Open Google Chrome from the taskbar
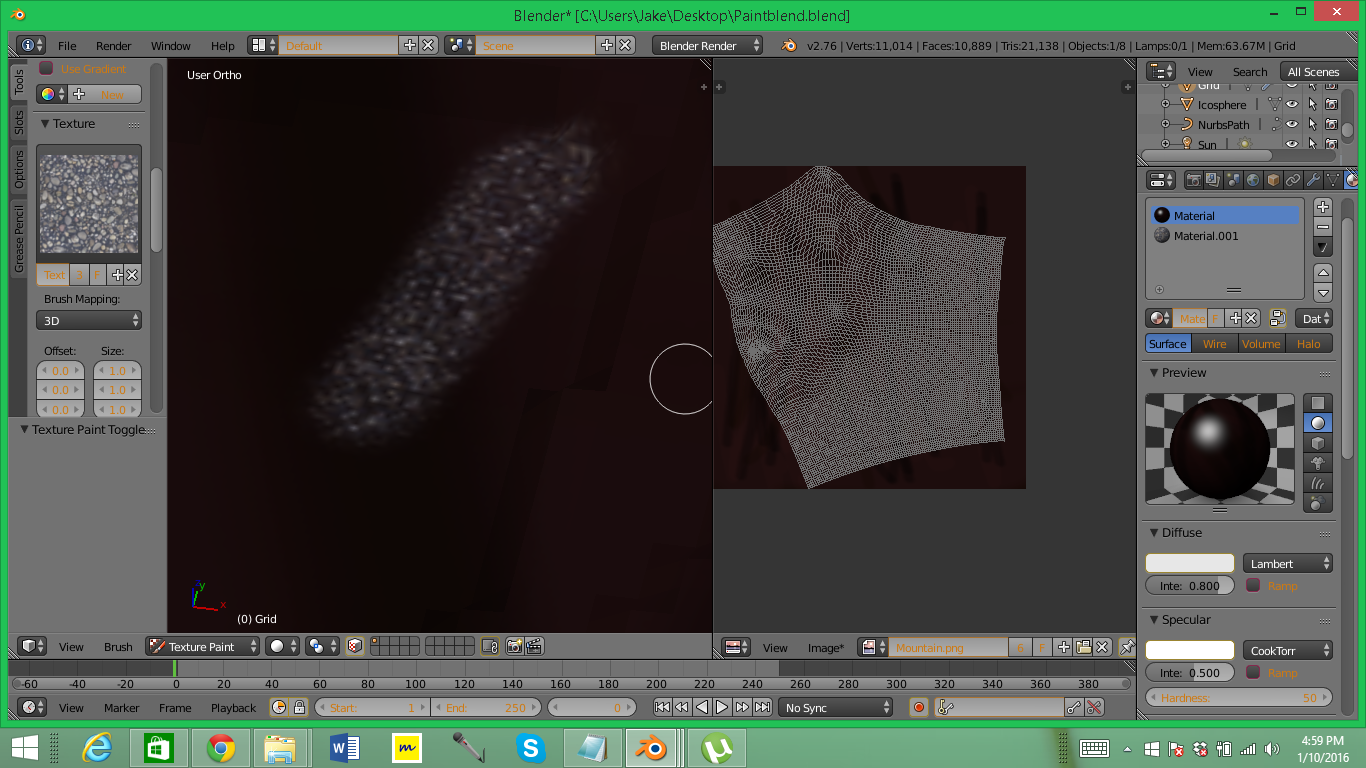The height and width of the screenshot is (768, 1366). (221, 748)
